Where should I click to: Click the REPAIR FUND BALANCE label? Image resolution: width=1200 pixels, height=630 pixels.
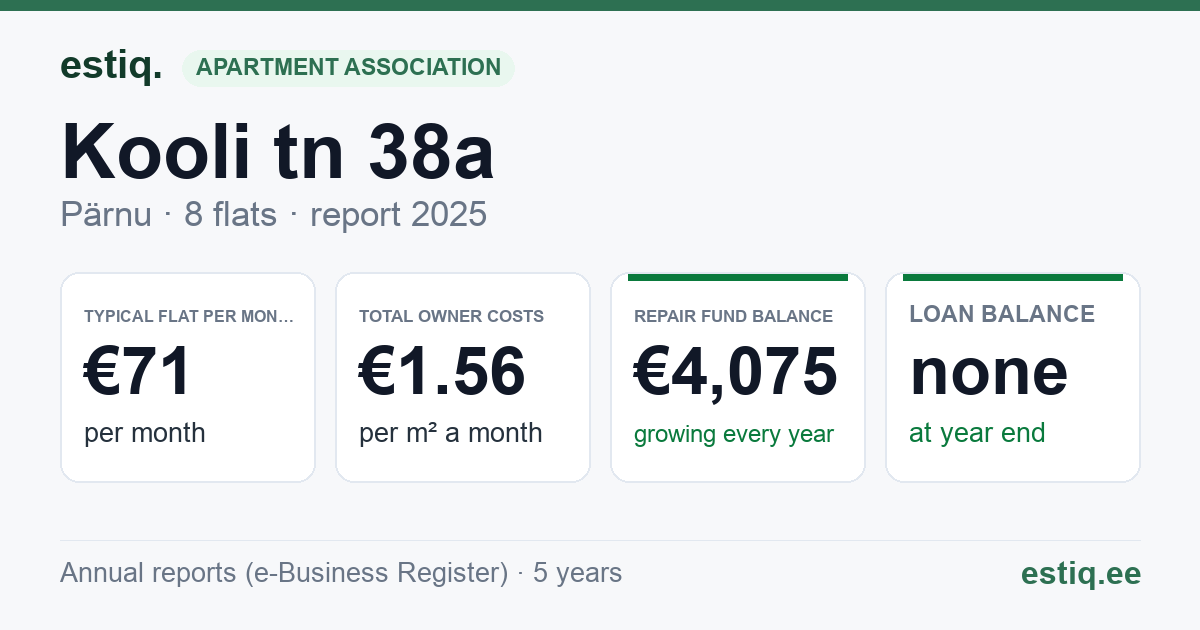point(733,317)
